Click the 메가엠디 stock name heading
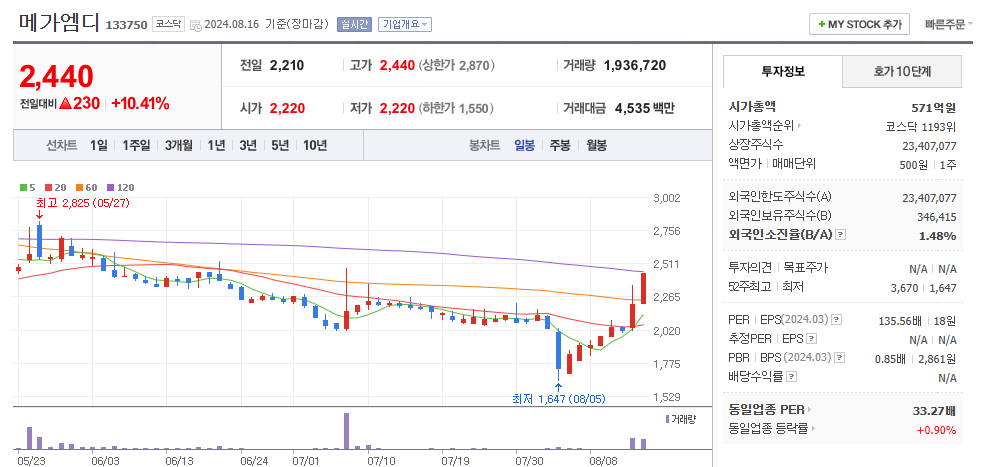Viewport: 988px width, 467px height. (59, 23)
